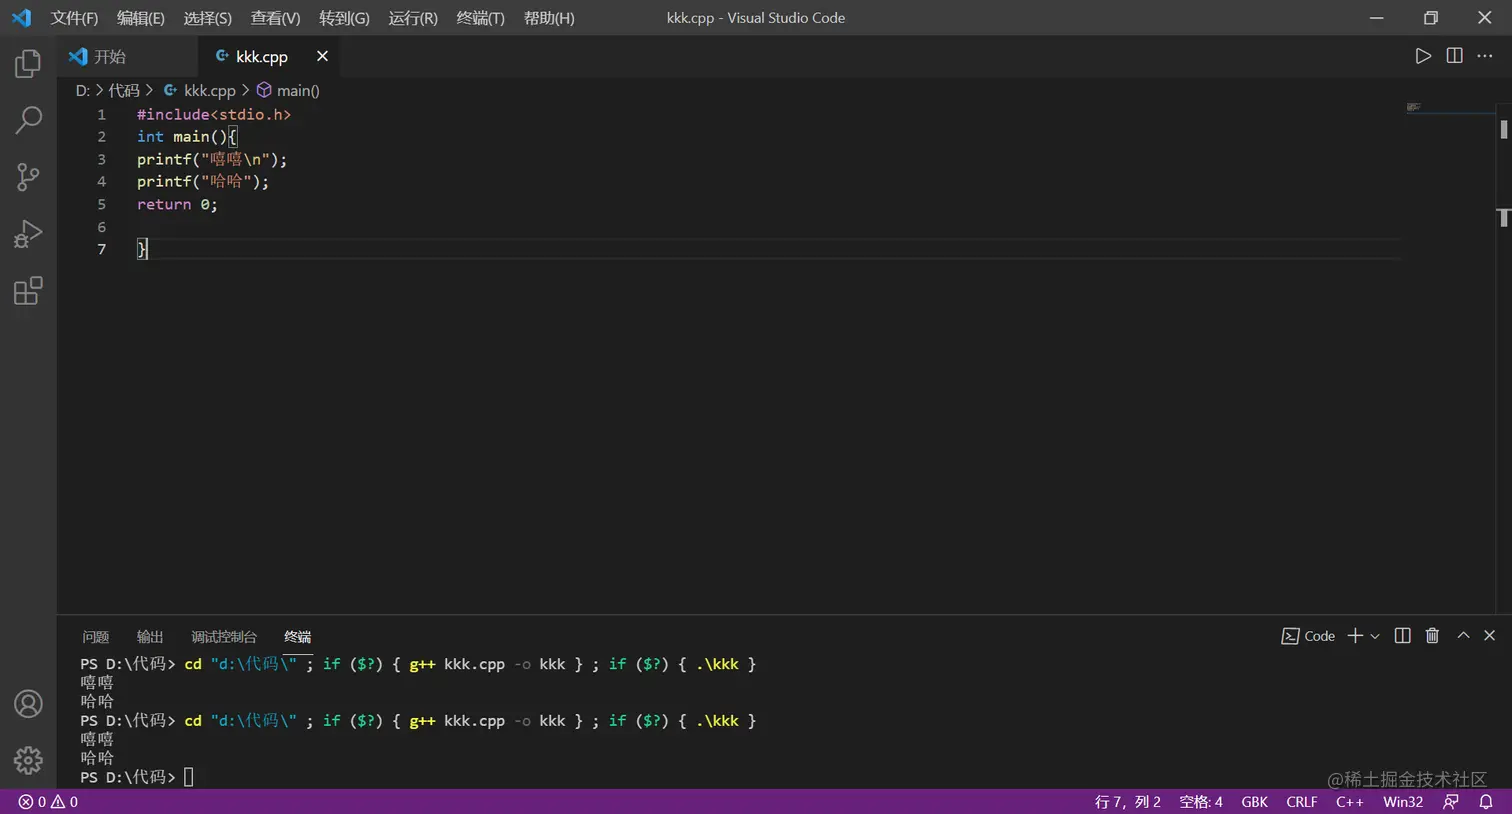Click the terminal input prompt line
1512x814 pixels.
click(190, 777)
